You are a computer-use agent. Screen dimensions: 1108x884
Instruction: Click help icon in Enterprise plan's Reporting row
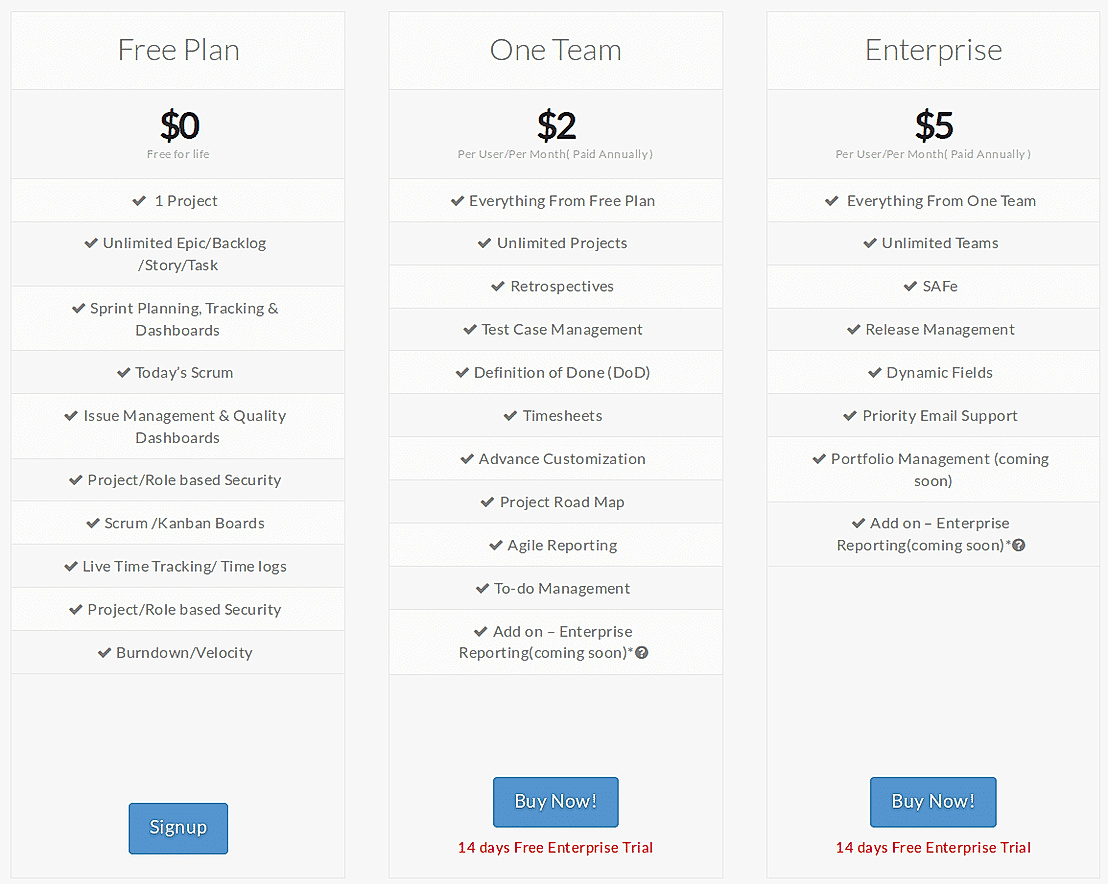coord(1019,545)
